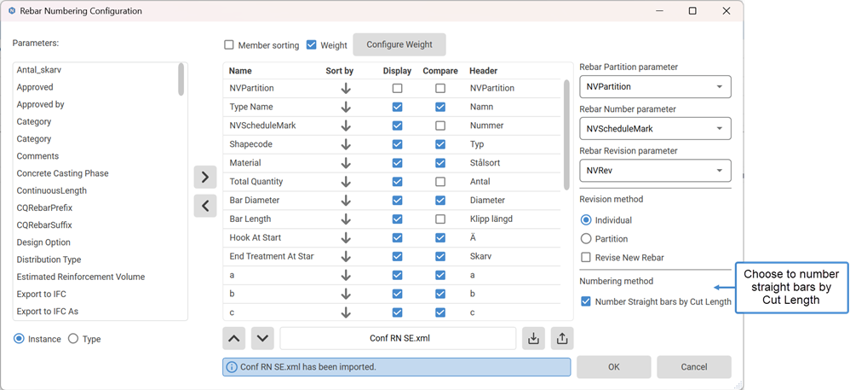850x390 pixels.
Task: Select the Partition revision method
Action: (x=585, y=239)
